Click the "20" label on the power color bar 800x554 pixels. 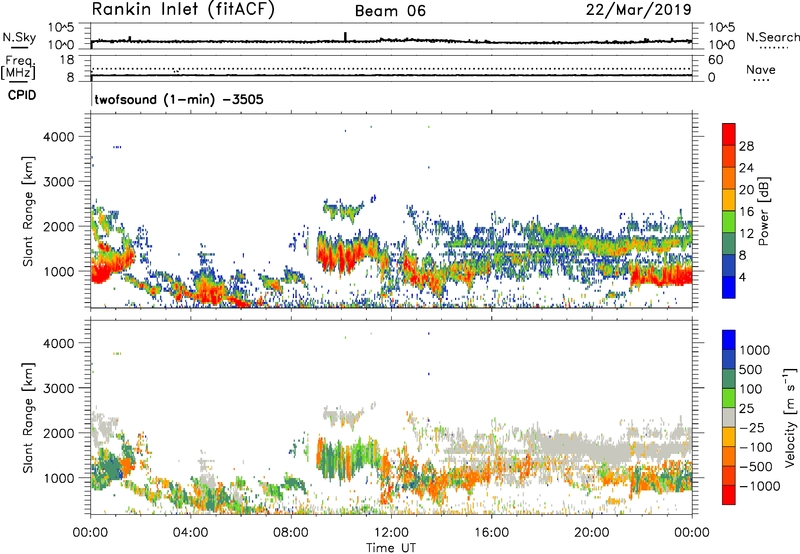(746, 190)
